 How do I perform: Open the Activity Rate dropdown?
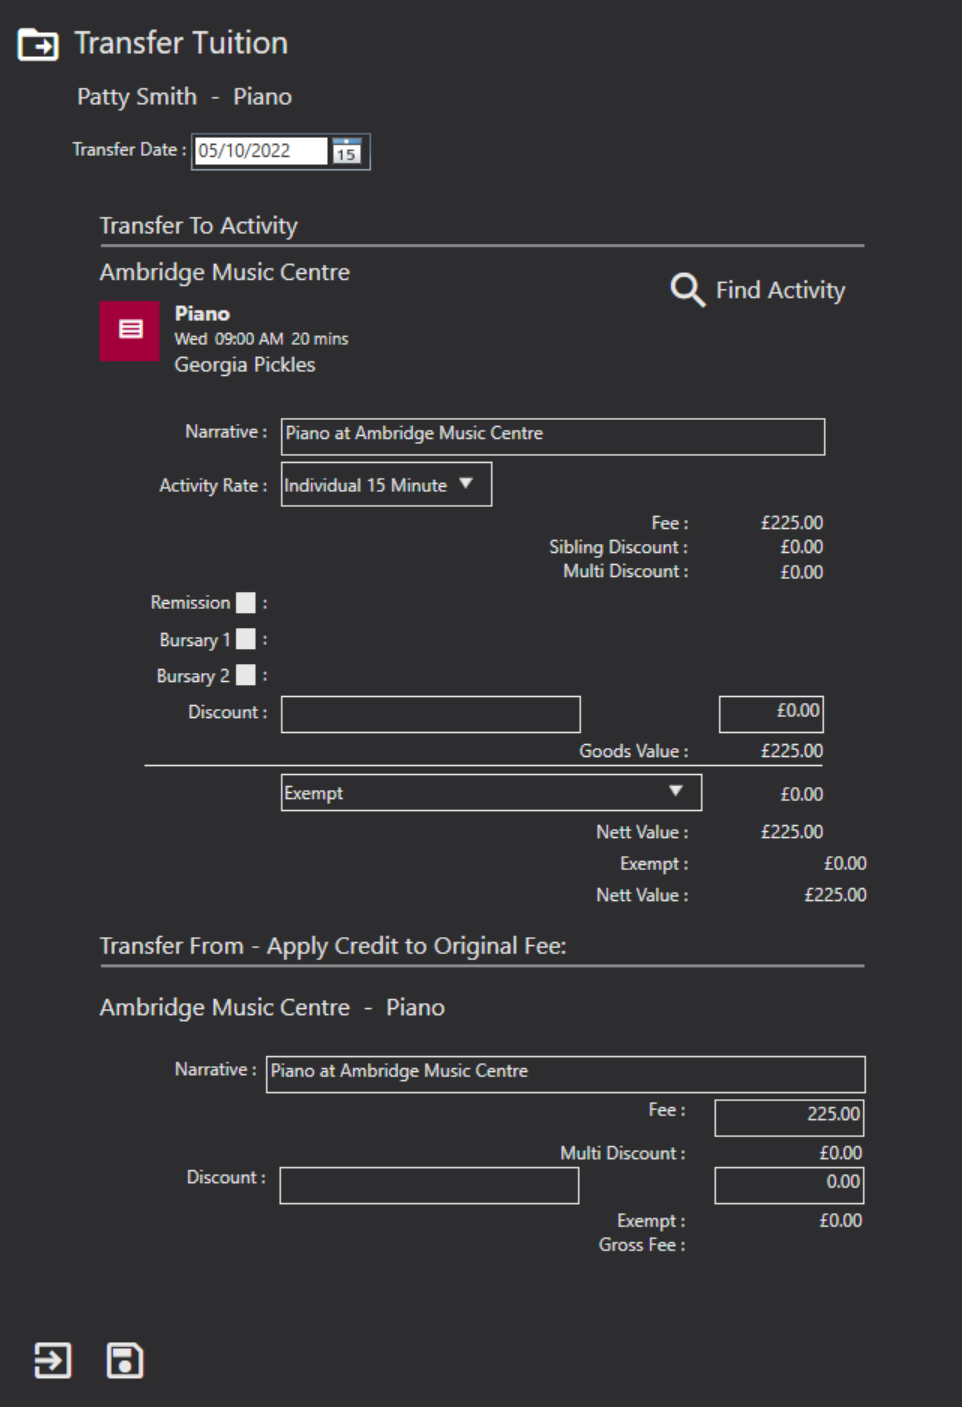(386, 485)
